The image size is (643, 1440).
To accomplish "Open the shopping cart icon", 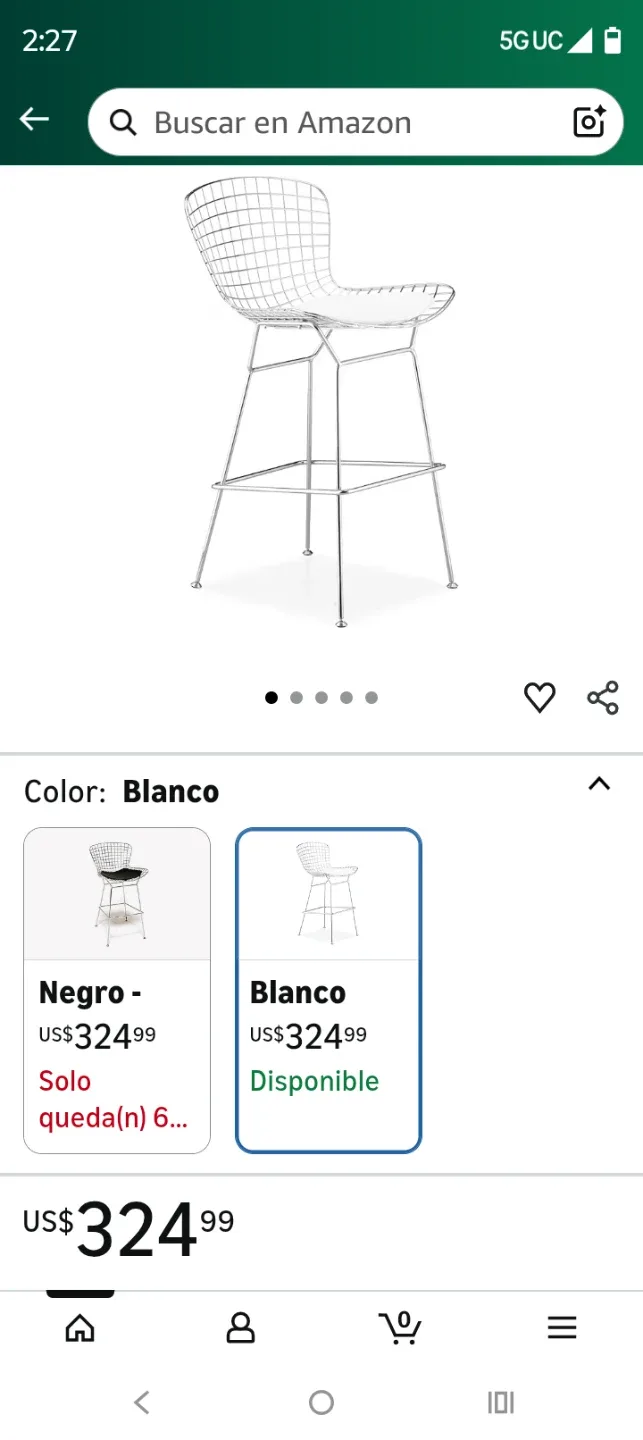I will click(x=401, y=1328).
